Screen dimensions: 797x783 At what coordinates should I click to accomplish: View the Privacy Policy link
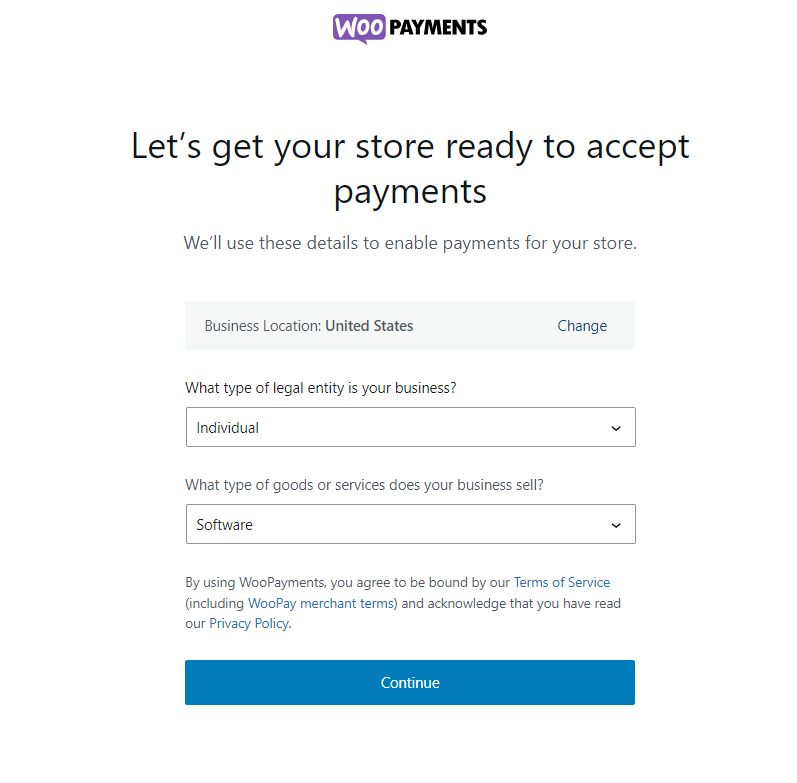249,623
